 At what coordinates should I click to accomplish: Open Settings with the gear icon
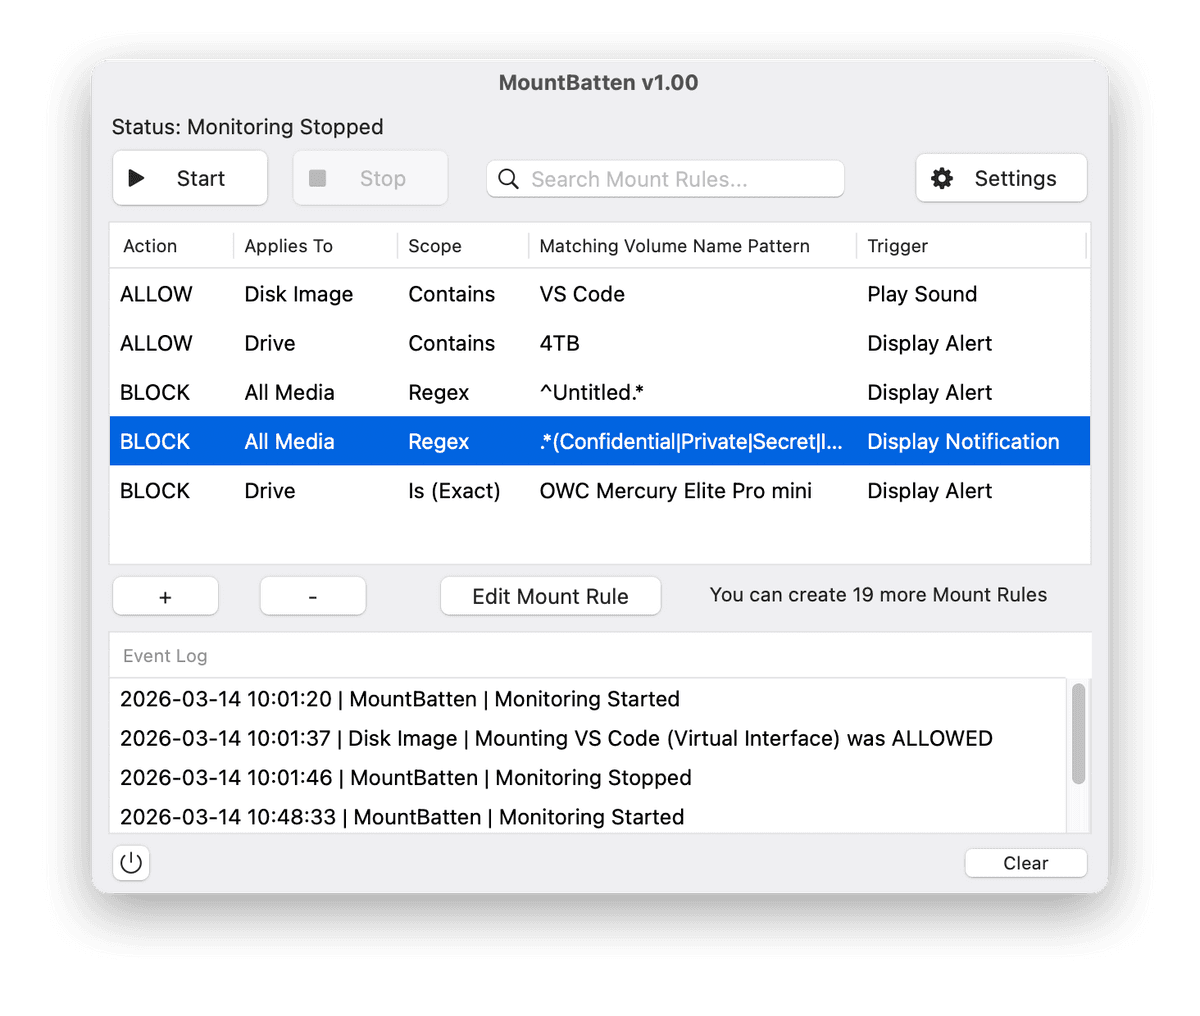coord(1000,178)
